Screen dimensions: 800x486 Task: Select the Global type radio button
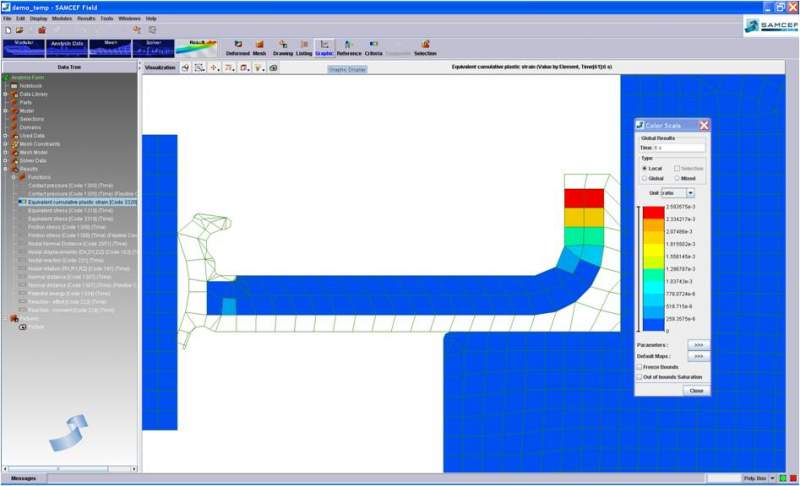click(644, 178)
